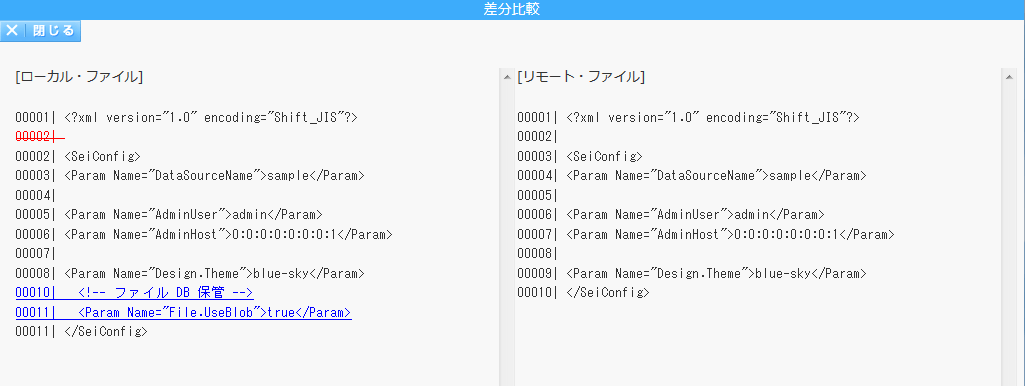The width and height of the screenshot is (1025, 386).
Task: Click the 差分比較 title bar text
Action: coord(512,9)
